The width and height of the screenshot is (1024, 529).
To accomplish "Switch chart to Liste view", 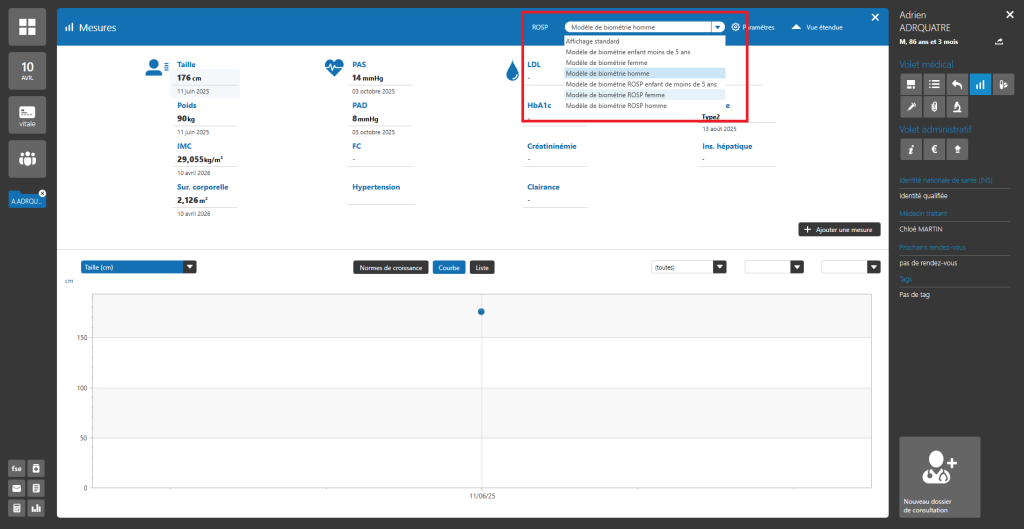I will (481, 267).
